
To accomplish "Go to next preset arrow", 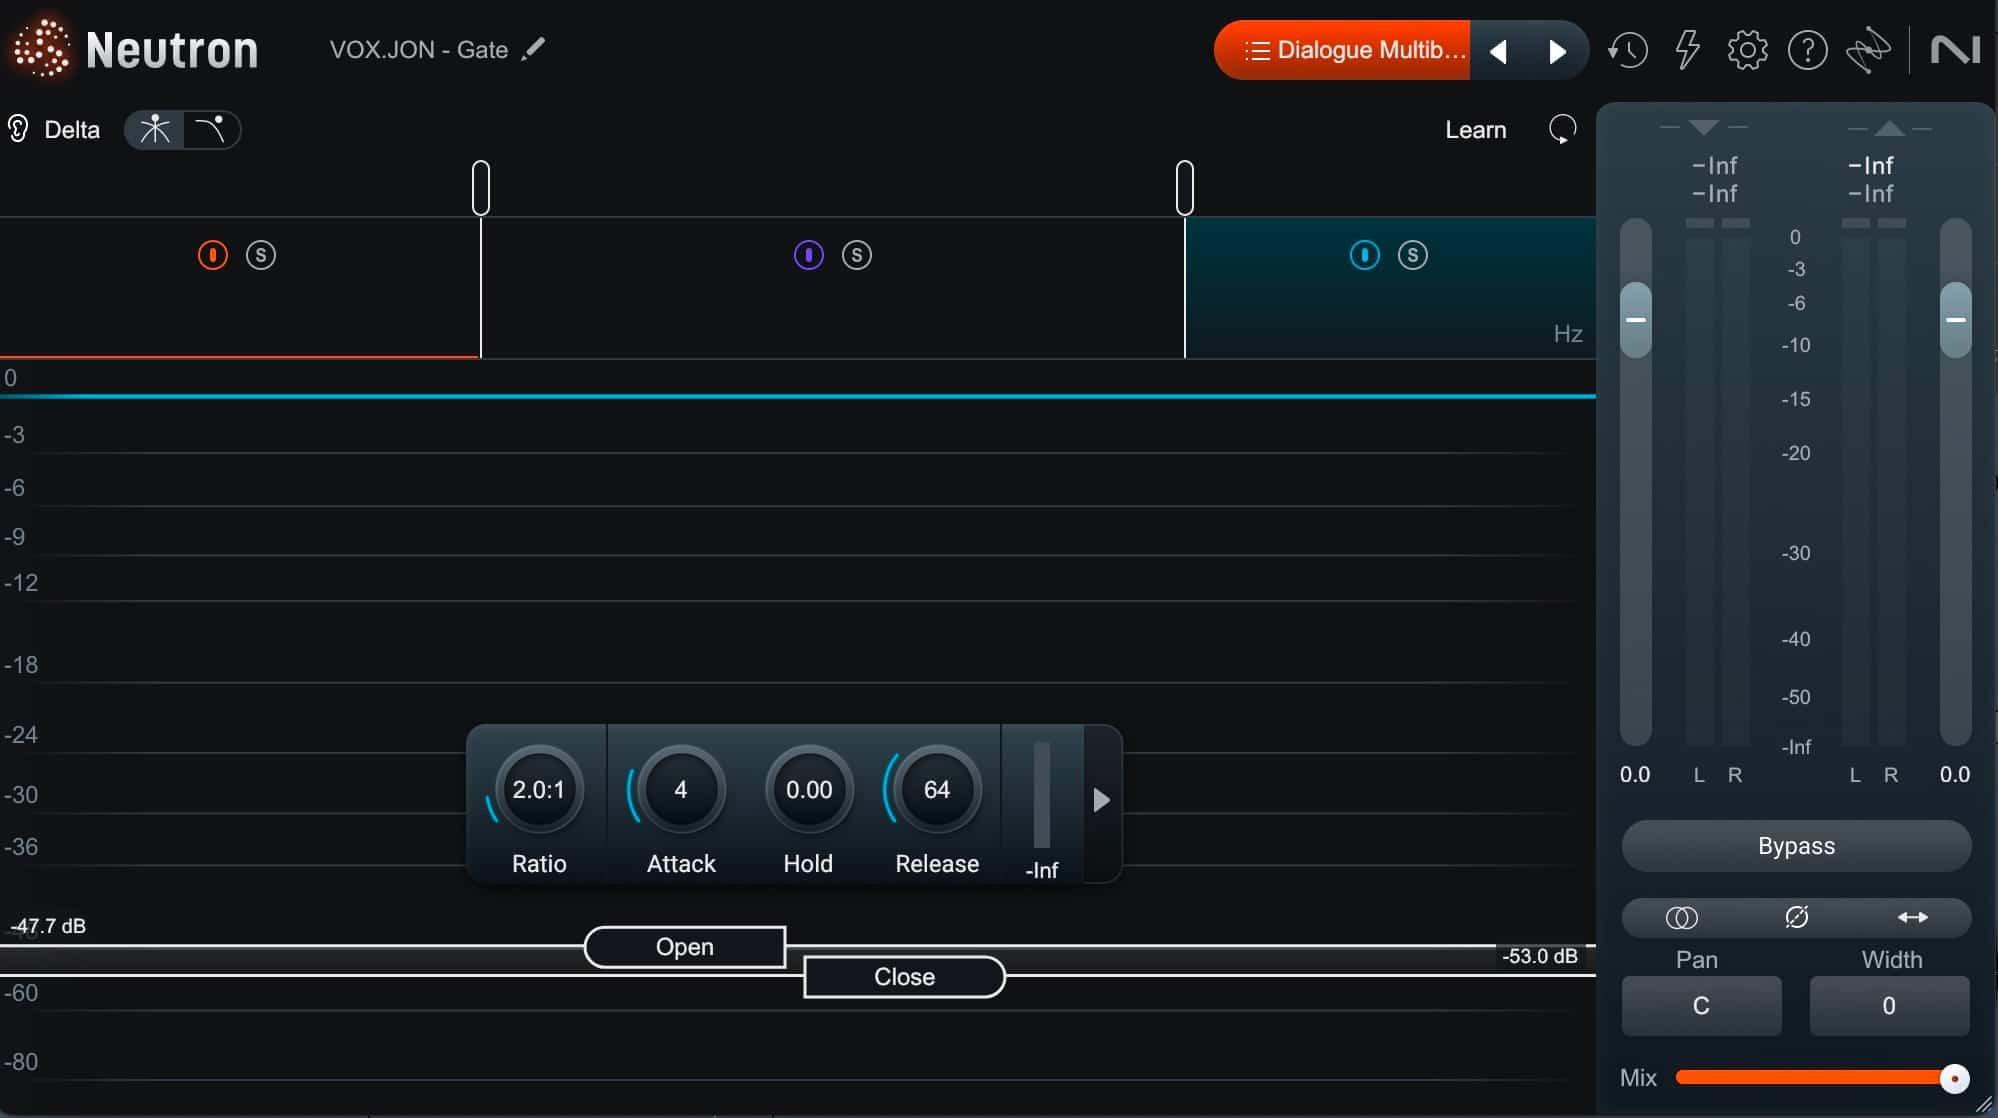I will pos(1557,51).
